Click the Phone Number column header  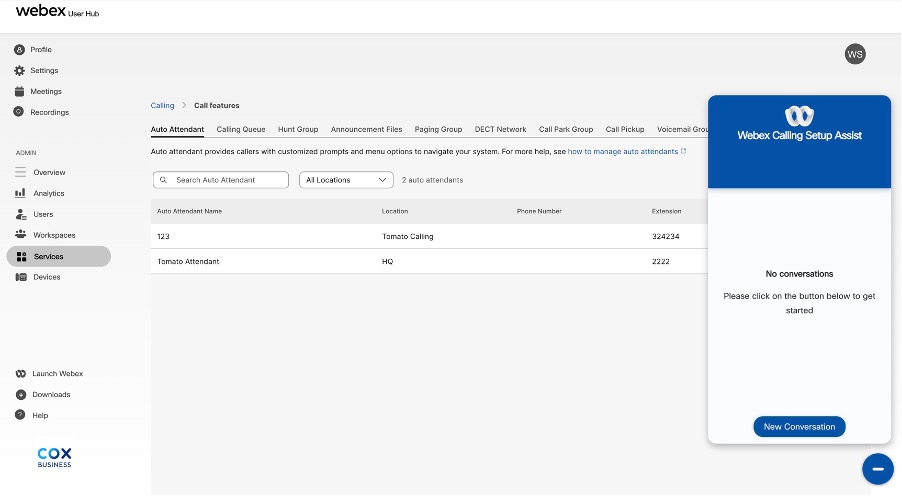tap(540, 211)
